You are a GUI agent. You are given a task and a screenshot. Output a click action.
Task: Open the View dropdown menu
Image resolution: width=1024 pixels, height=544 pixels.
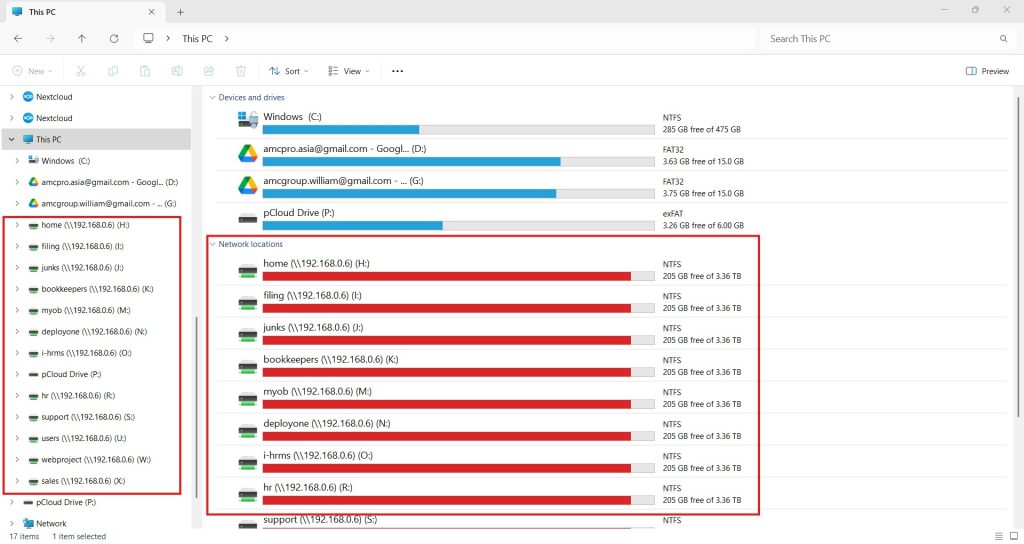coord(349,71)
